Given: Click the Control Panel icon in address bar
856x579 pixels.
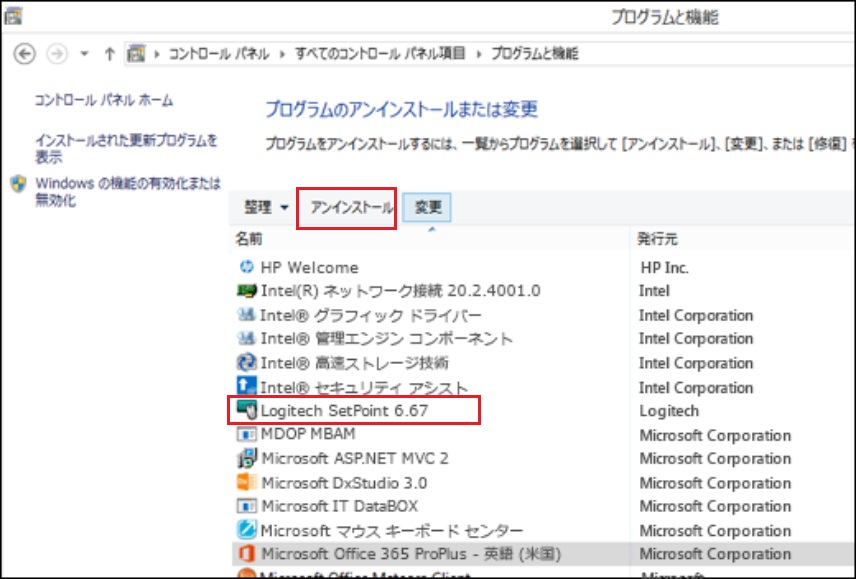Looking at the screenshot, I should click(x=136, y=53).
